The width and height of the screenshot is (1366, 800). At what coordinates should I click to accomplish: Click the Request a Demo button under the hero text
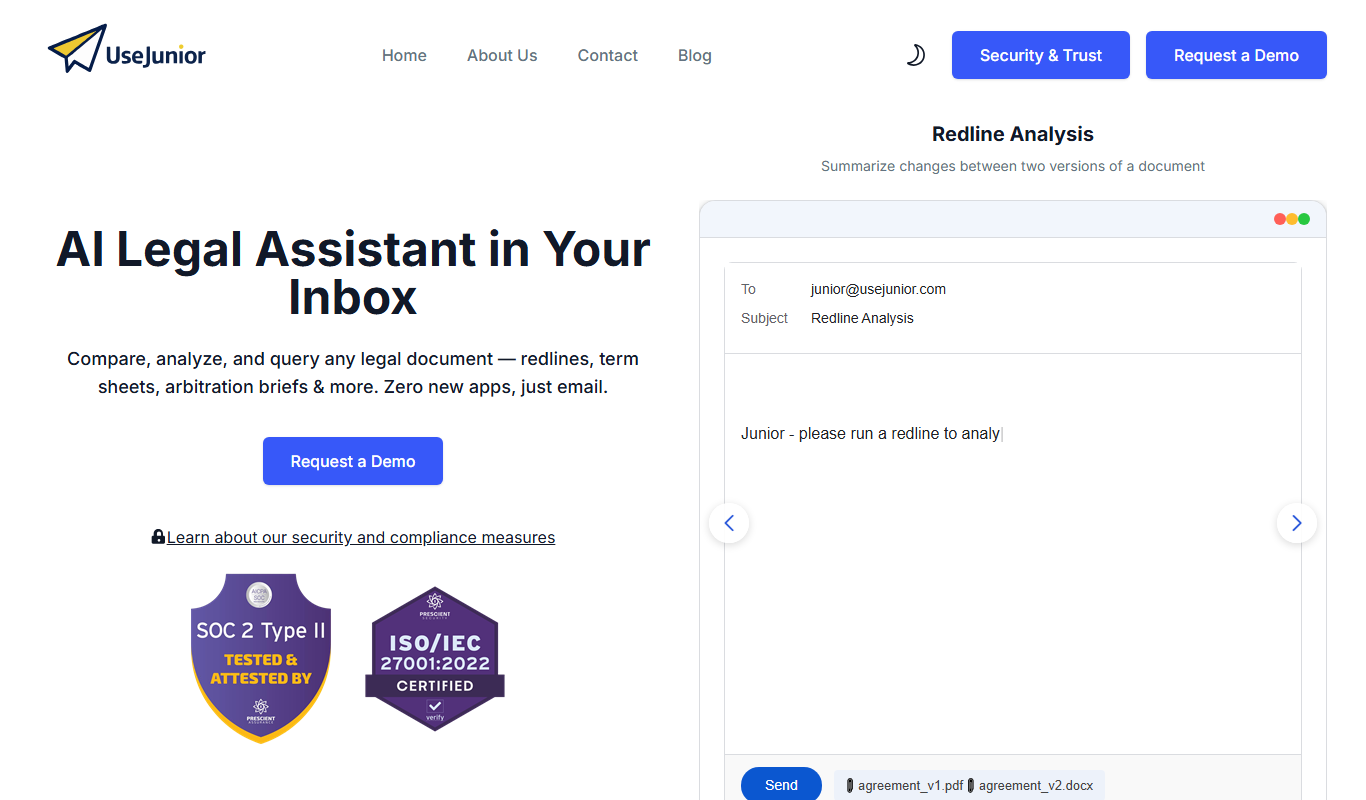pyautogui.click(x=353, y=461)
